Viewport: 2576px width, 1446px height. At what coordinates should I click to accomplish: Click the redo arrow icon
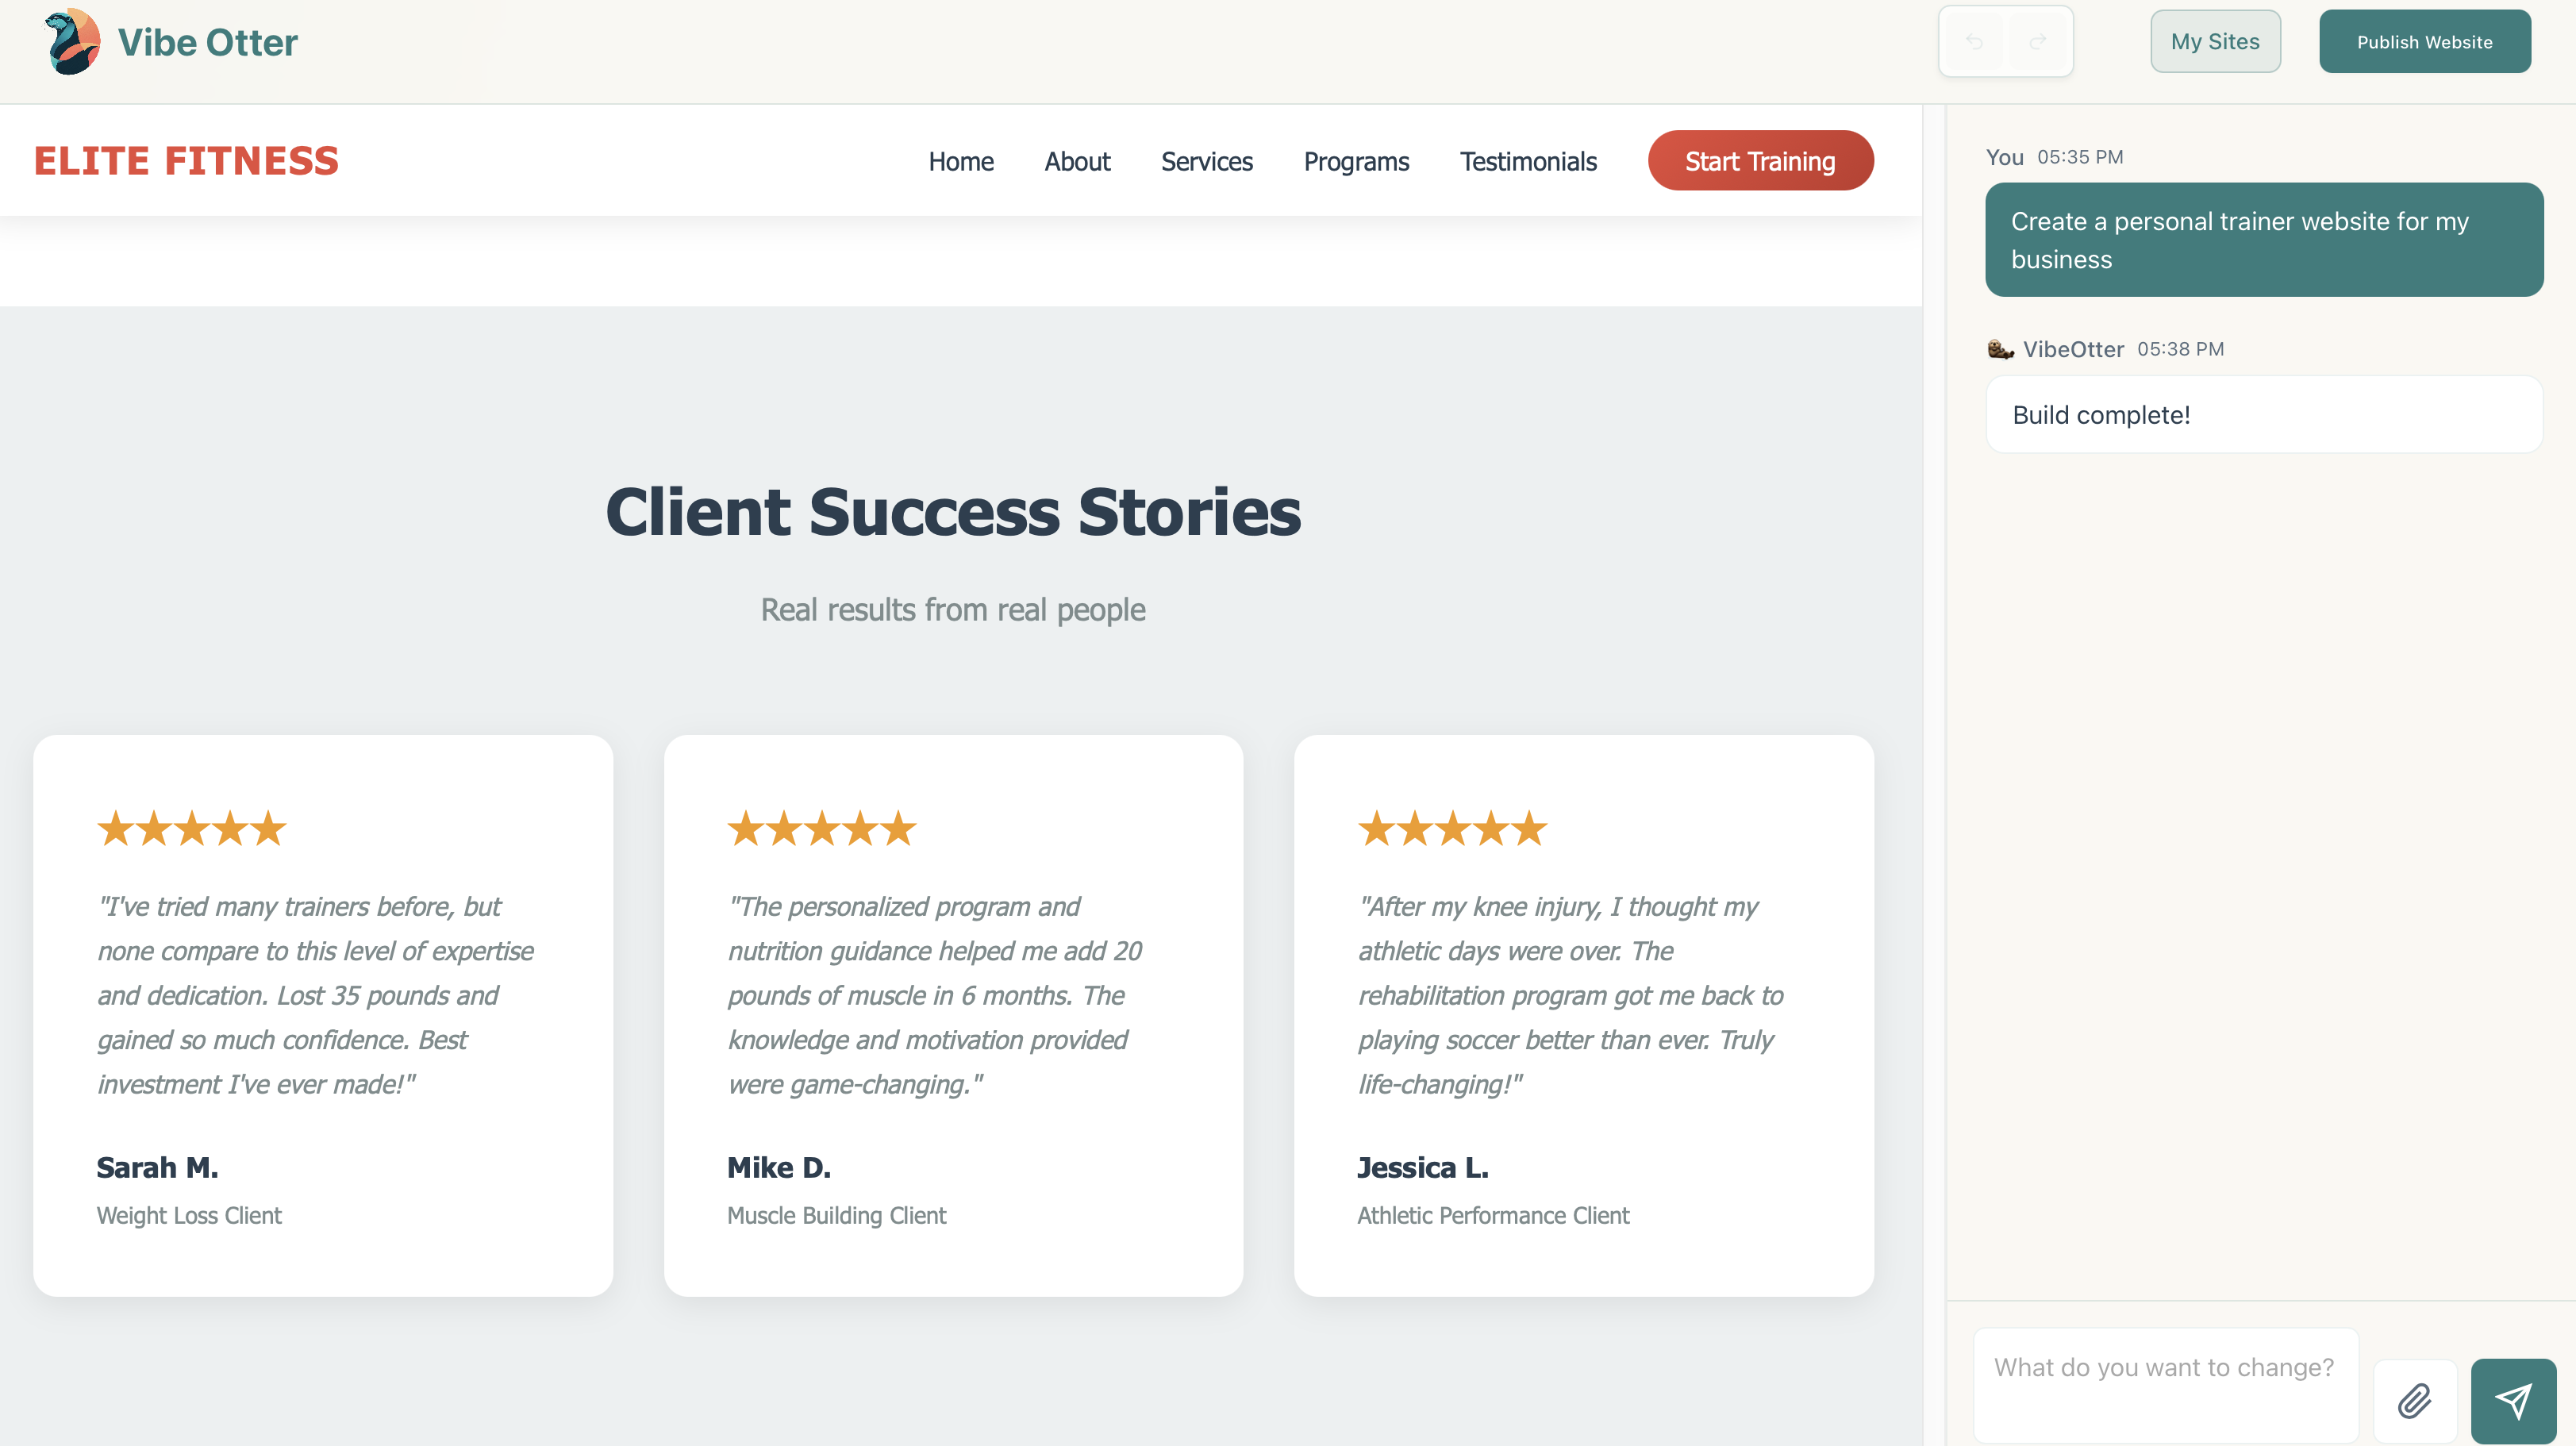tap(2037, 41)
